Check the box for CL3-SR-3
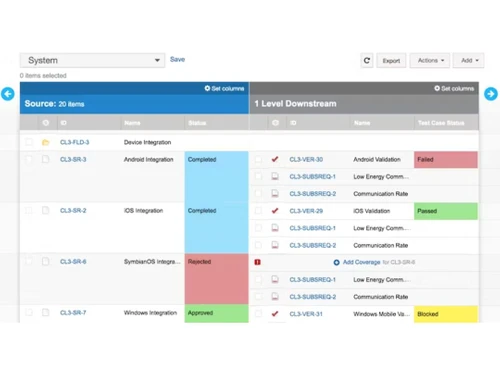500x375 pixels. click(x=29, y=159)
